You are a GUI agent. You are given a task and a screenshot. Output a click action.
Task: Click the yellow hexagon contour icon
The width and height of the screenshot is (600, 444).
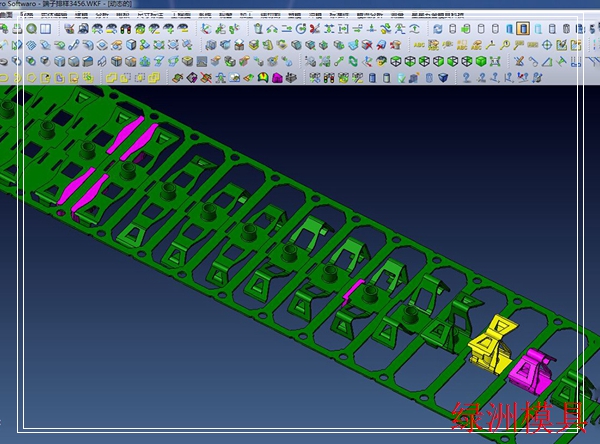[31, 78]
